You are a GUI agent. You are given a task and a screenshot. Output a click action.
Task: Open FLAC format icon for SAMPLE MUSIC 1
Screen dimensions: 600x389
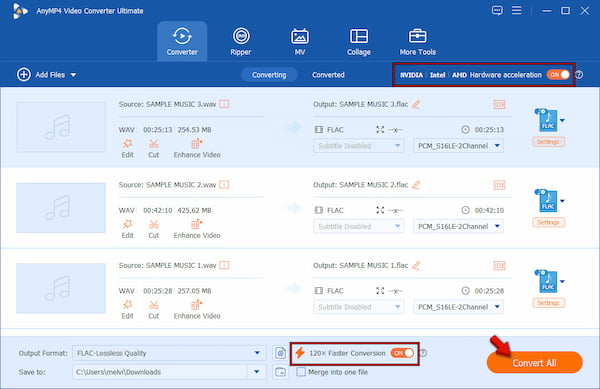(547, 282)
